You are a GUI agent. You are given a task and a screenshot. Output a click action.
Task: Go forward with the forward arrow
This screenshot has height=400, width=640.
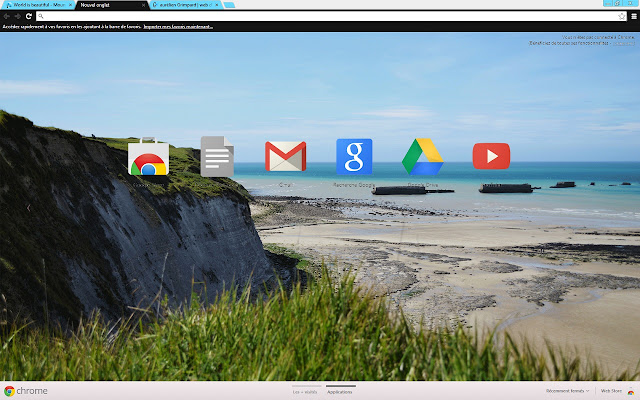[x=18, y=16]
